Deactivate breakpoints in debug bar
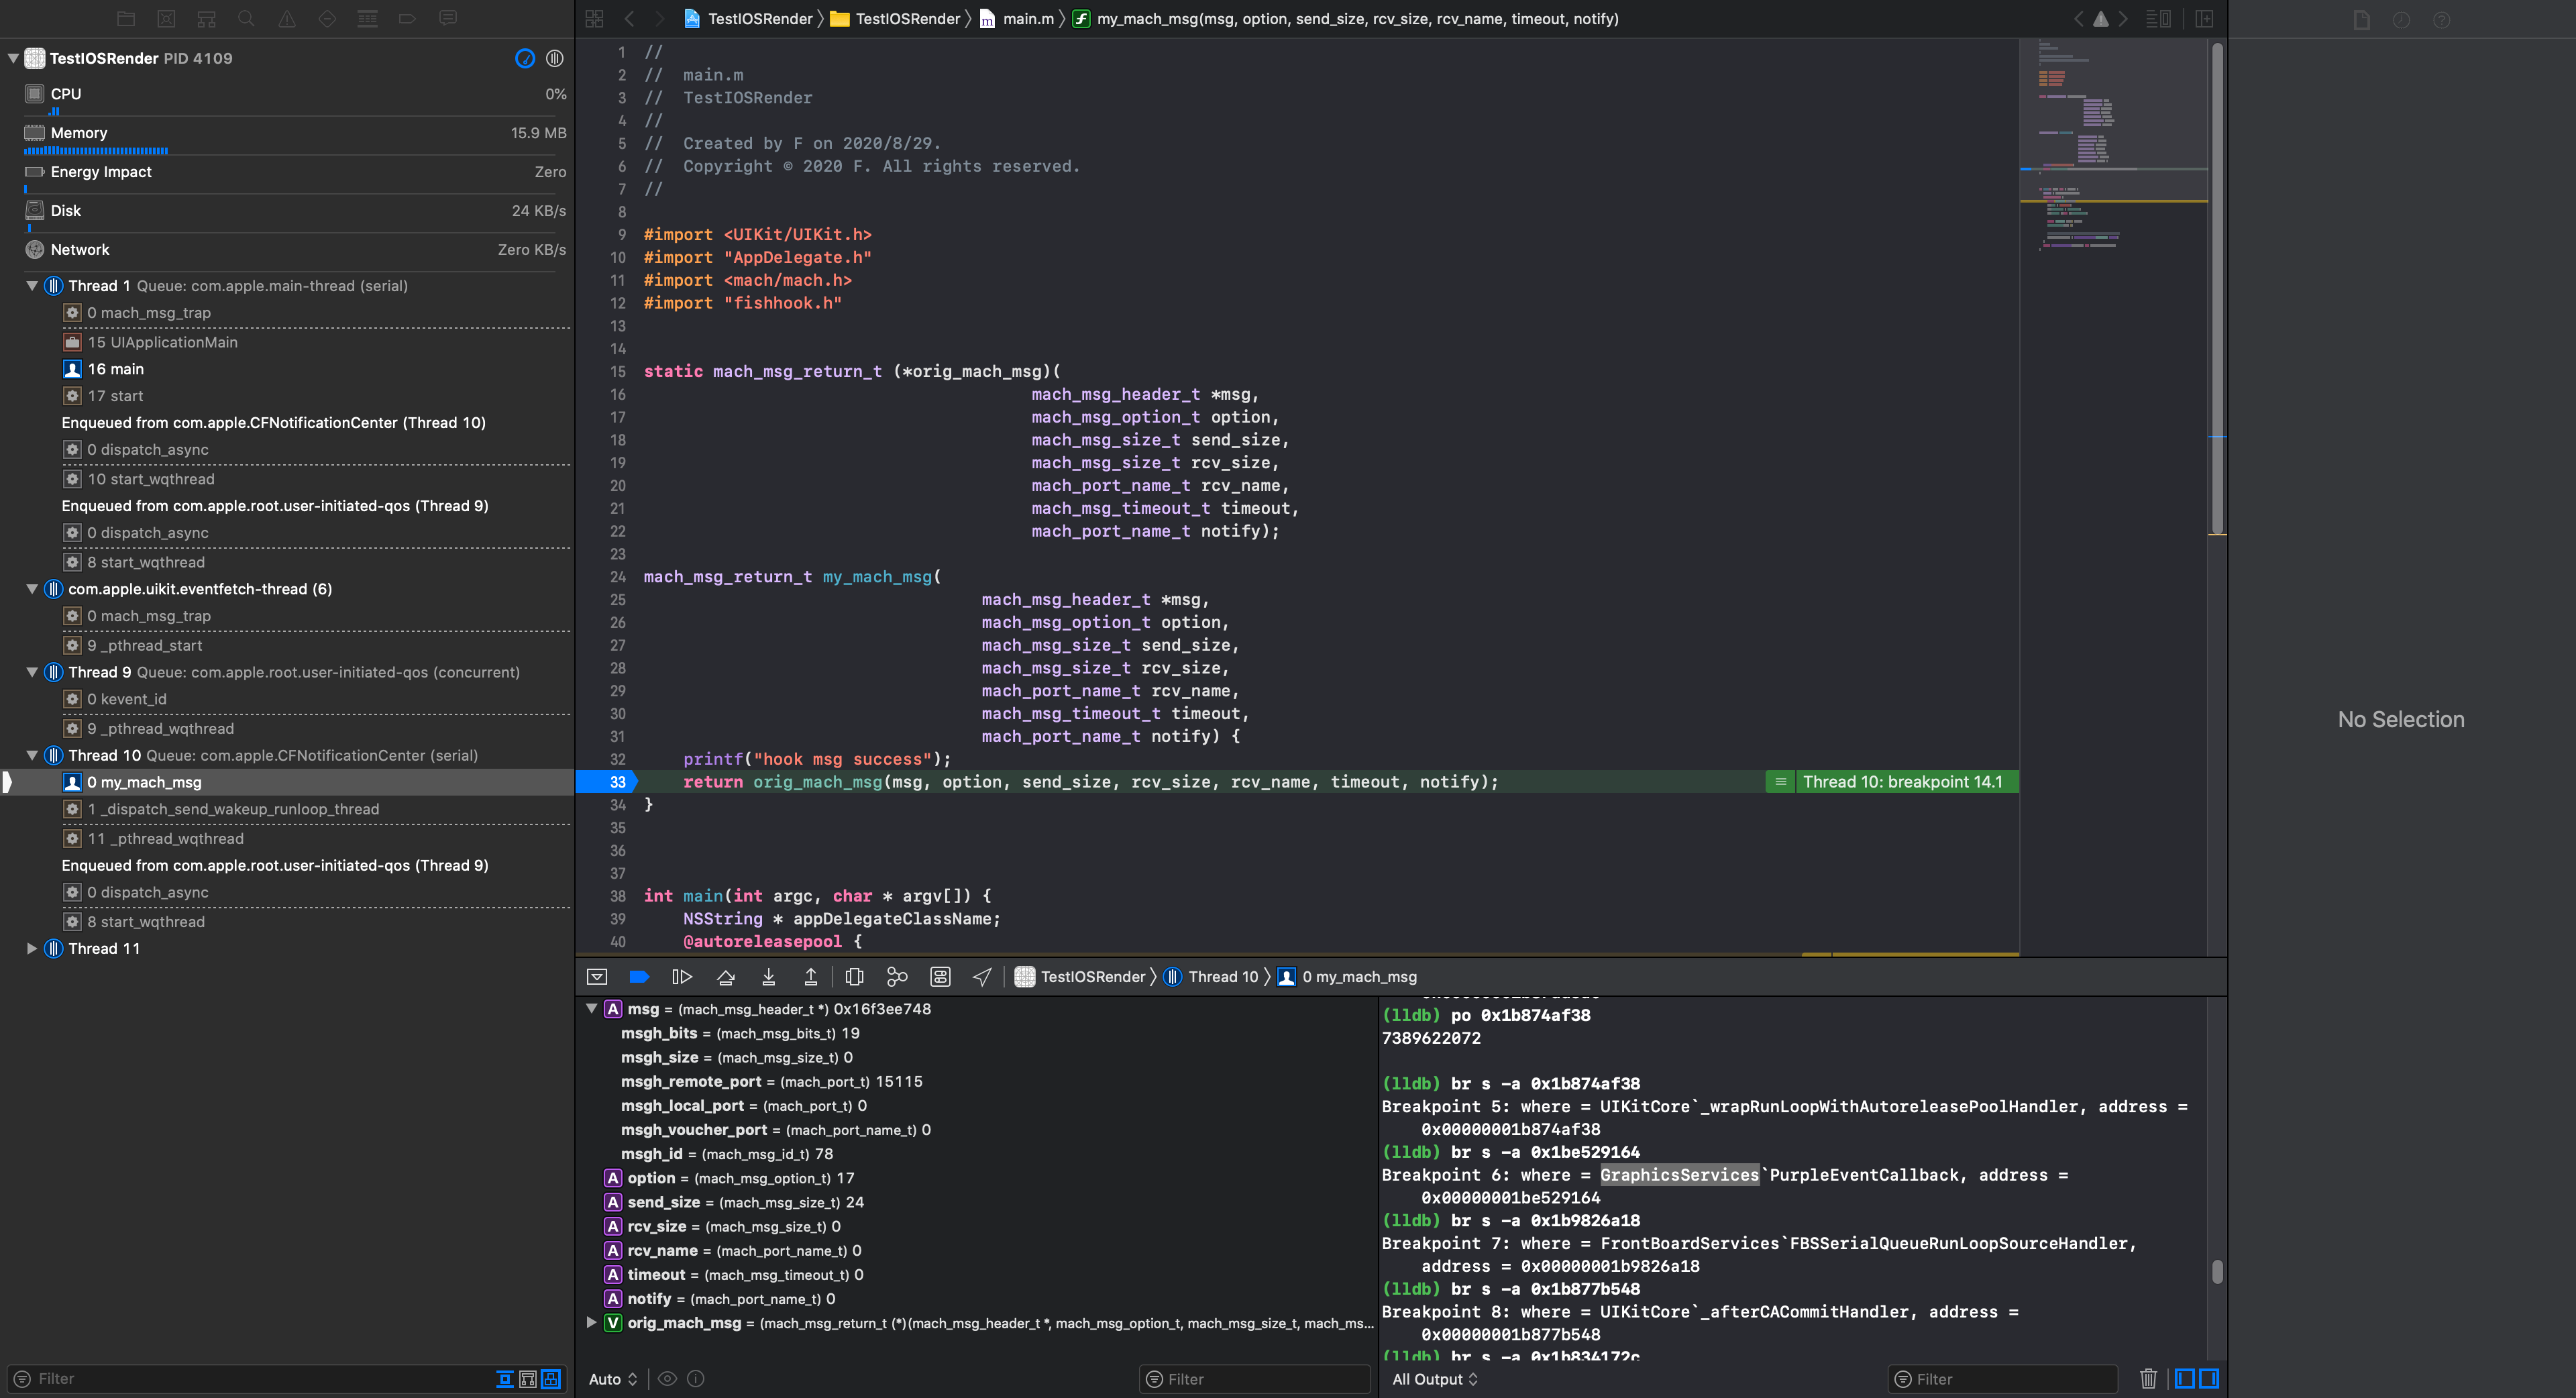The height and width of the screenshot is (1398, 2576). pyautogui.click(x=639, y=977)
